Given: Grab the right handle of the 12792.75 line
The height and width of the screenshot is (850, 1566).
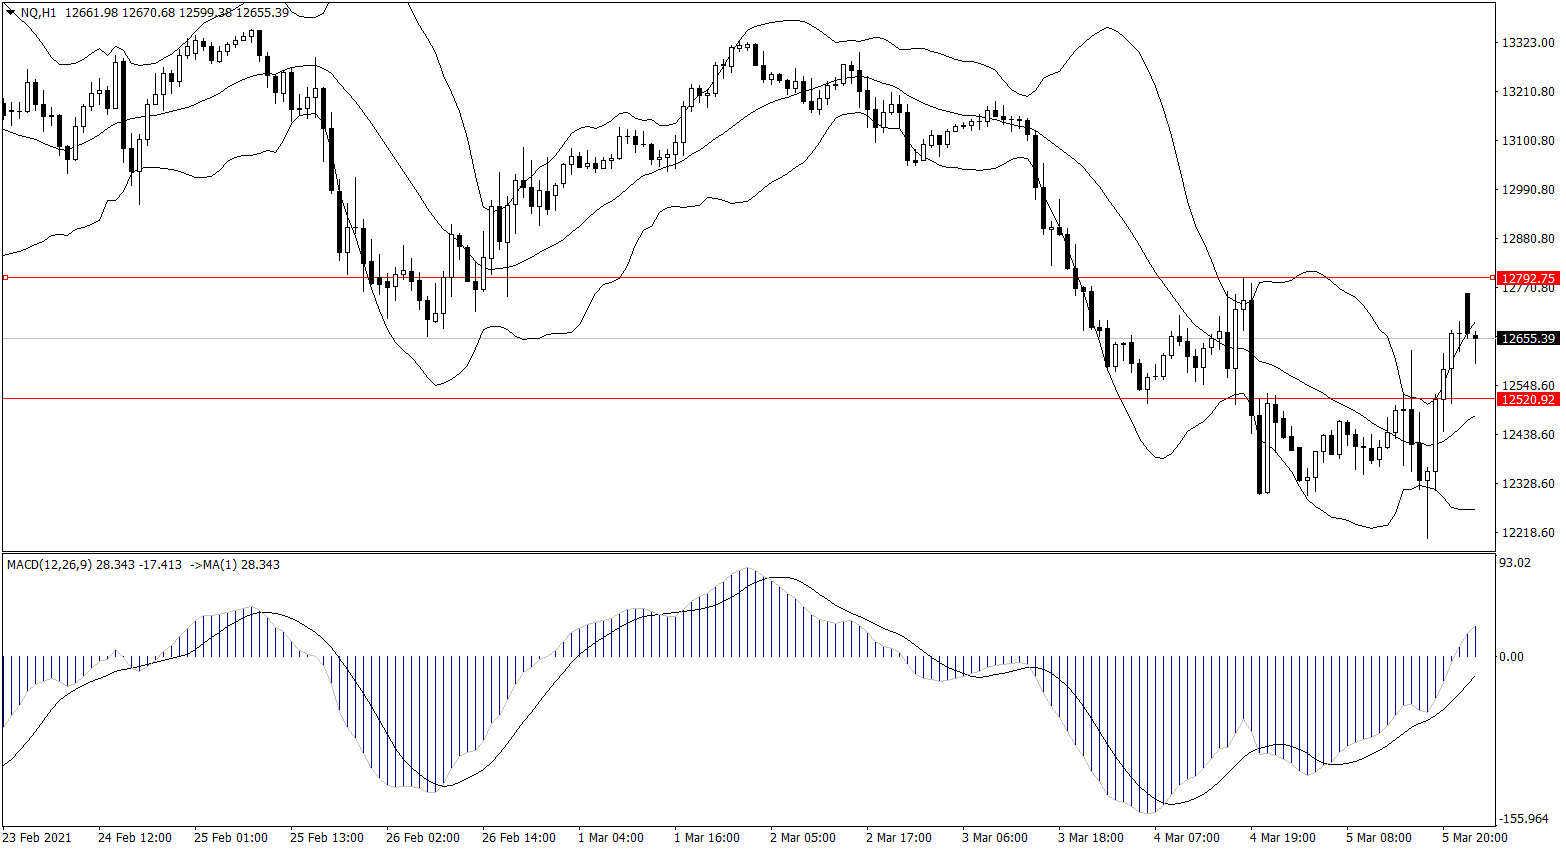Looking at the screenshot, I should click(x=1493, y=277).
